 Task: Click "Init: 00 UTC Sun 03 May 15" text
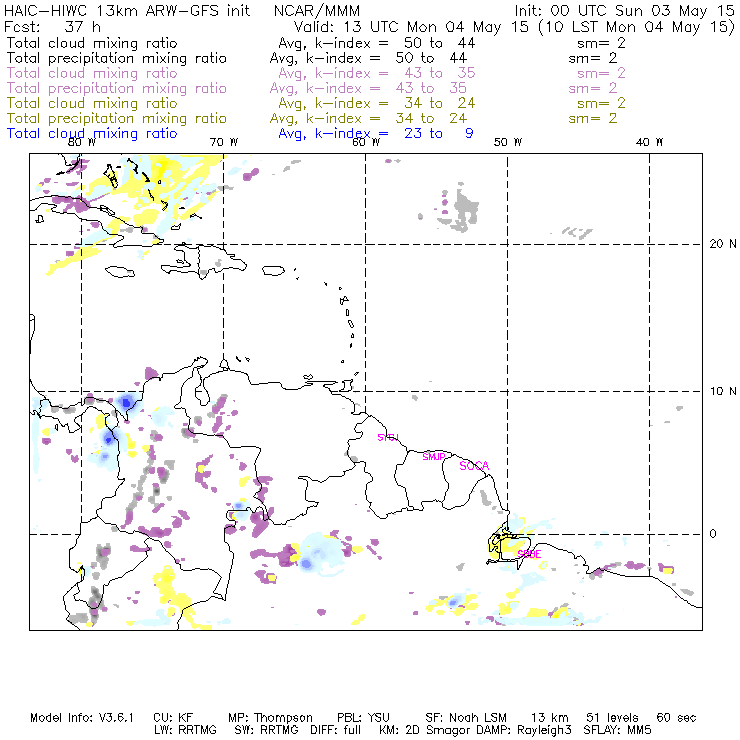[625, 11]
